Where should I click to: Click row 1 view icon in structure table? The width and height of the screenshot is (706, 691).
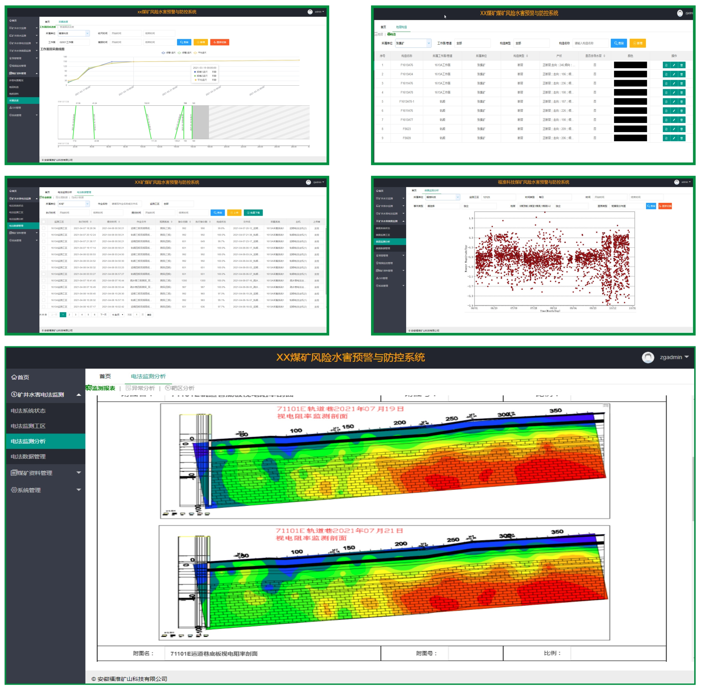[666, 65]
